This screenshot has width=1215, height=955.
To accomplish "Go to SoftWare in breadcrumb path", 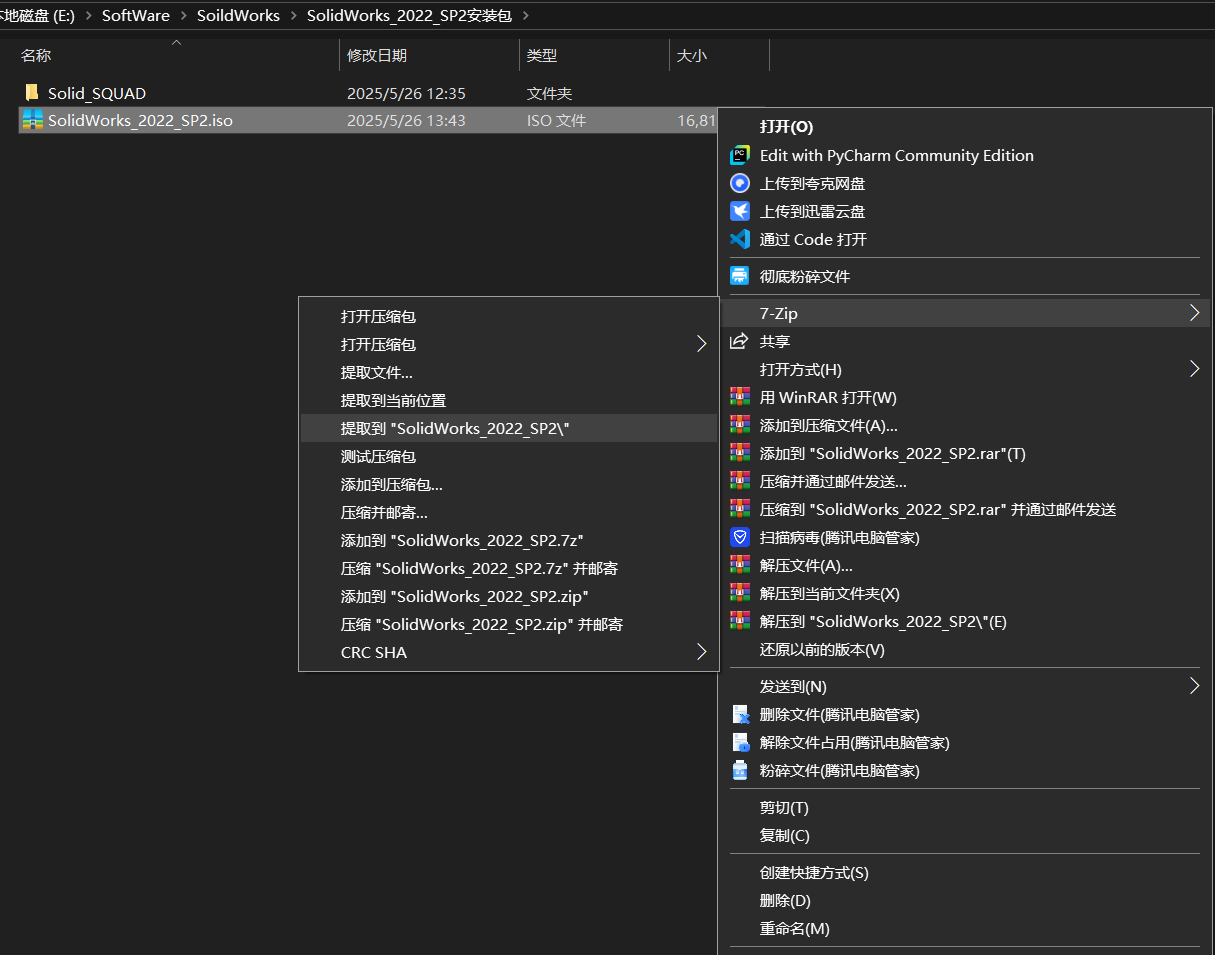I will pos(136,15).
